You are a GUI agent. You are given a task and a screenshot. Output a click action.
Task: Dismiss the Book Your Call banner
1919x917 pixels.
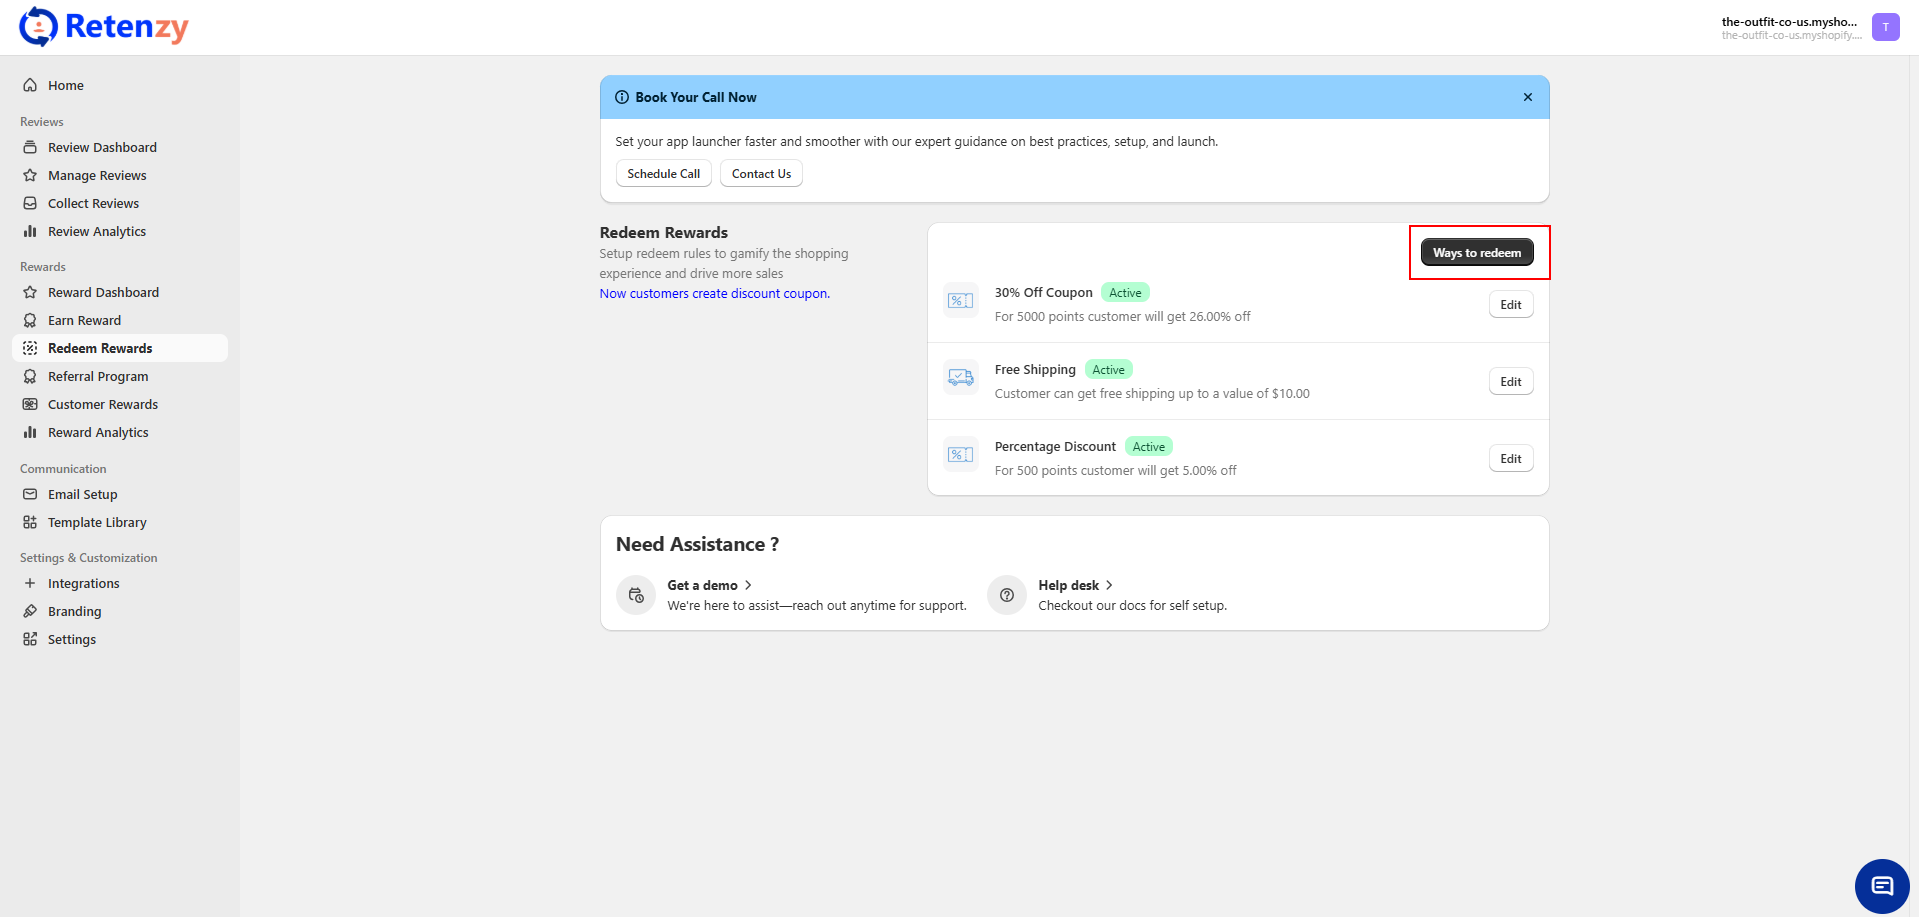[1527, 97]
